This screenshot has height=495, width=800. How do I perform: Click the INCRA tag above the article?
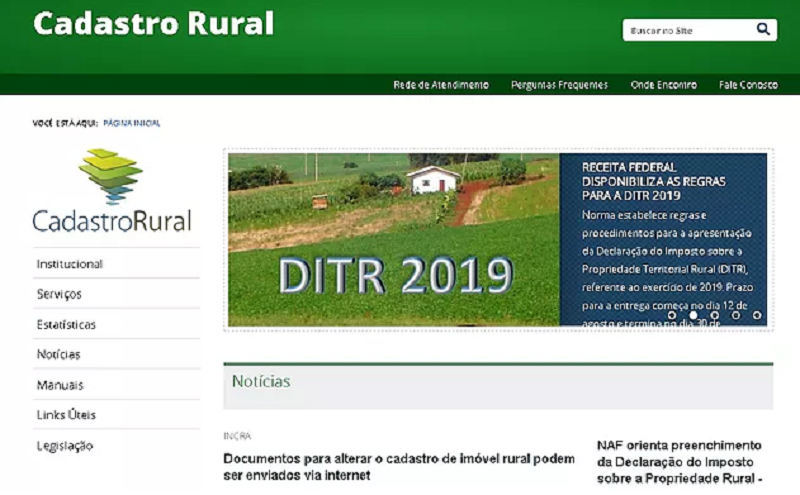[237, 436]
